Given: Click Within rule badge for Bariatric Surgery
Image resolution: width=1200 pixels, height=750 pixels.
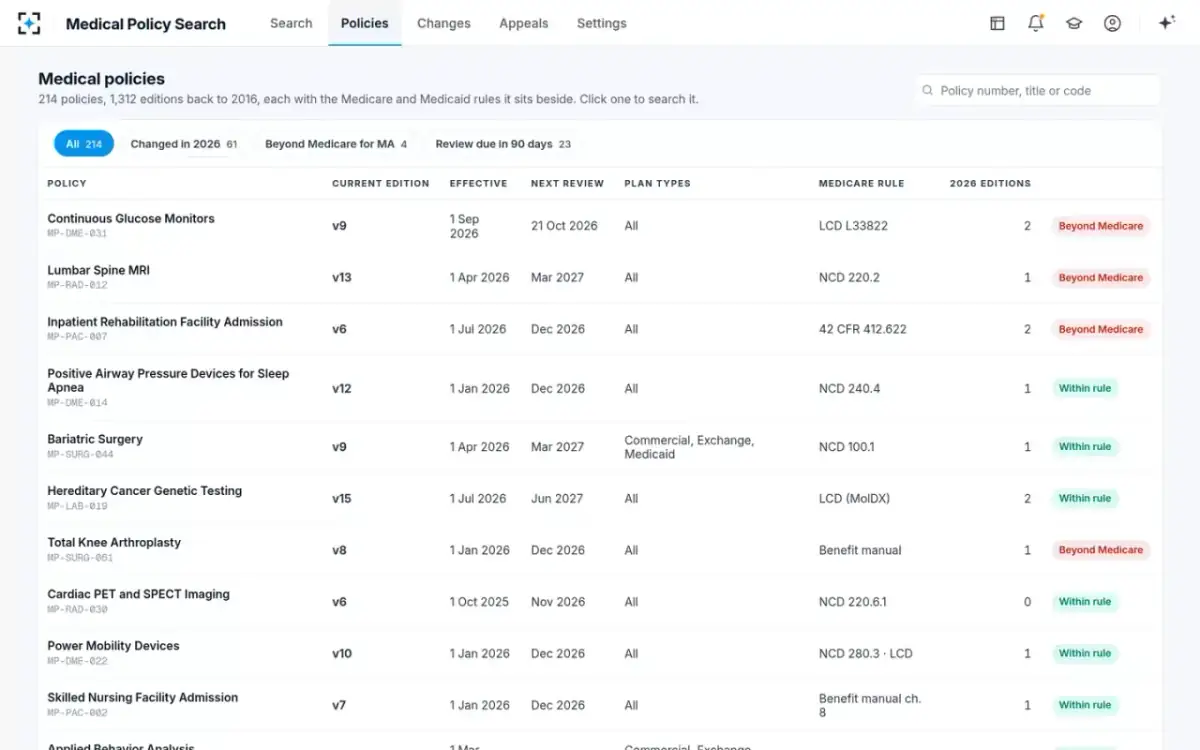Looking at the screenshot, I should click(x=1085, y=447).
